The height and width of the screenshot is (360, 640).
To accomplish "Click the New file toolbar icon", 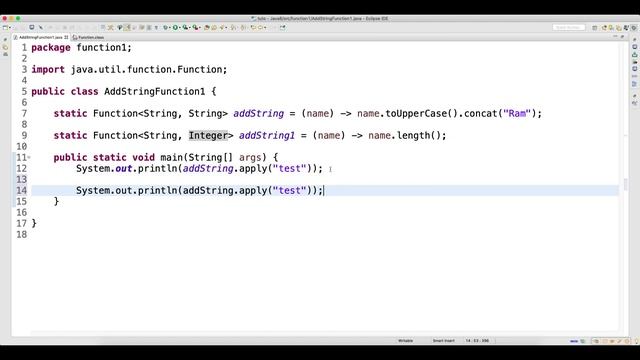I will point(5,28).
